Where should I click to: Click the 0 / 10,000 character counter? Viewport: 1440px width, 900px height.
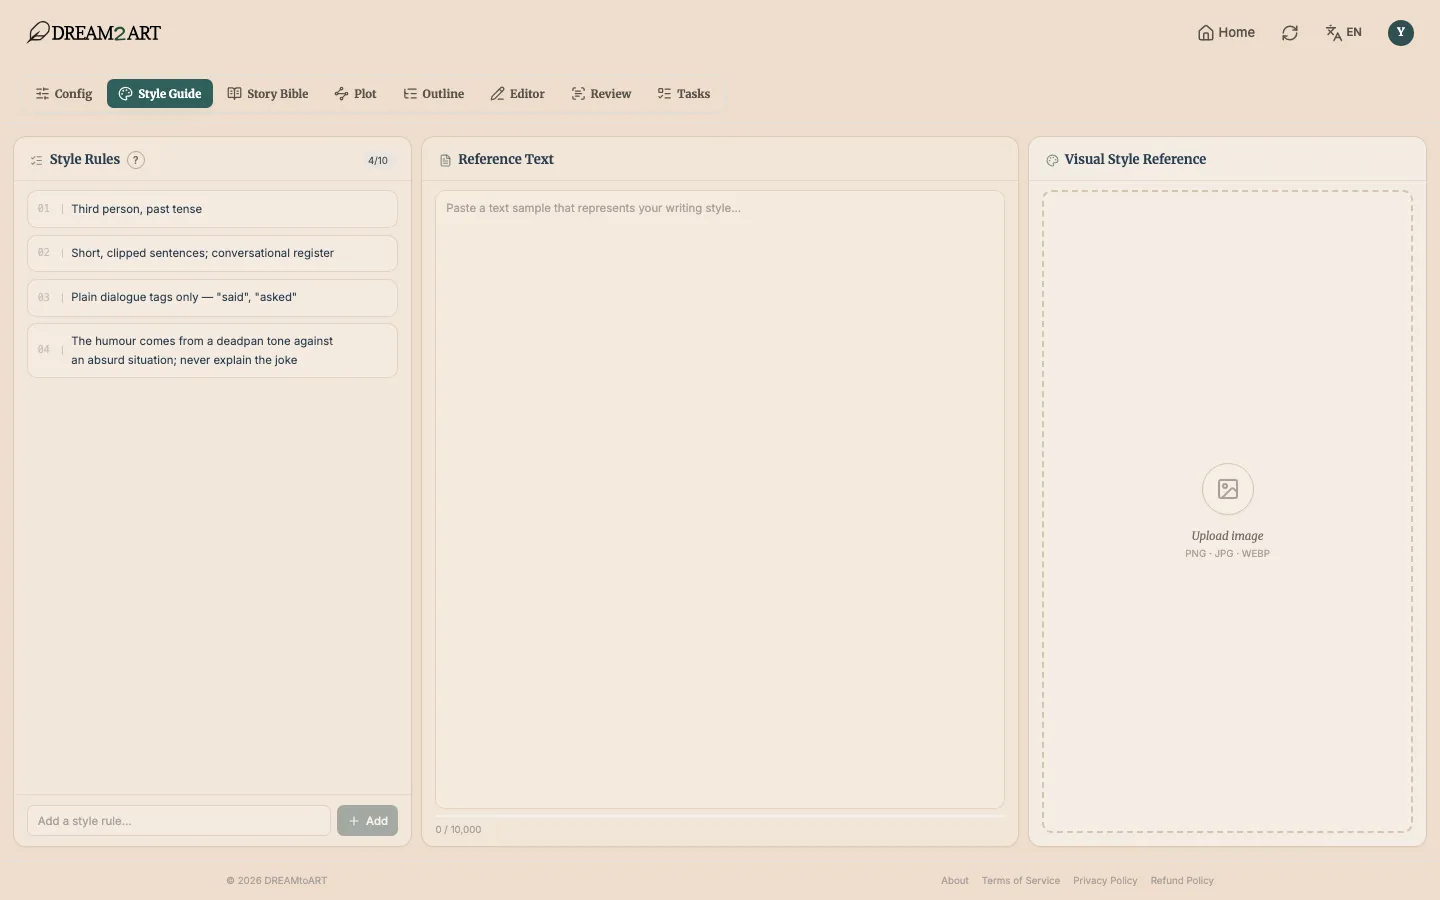458,830
